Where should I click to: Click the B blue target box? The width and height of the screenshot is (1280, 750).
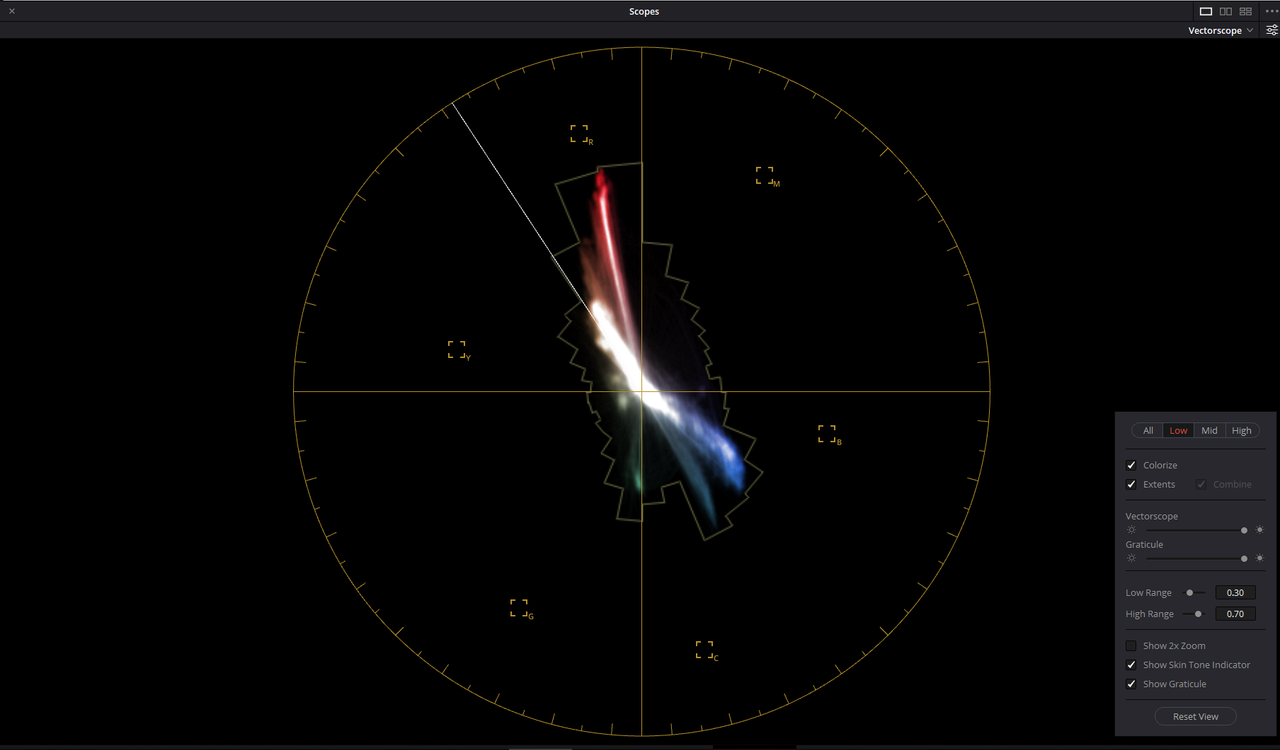[827, 433]
